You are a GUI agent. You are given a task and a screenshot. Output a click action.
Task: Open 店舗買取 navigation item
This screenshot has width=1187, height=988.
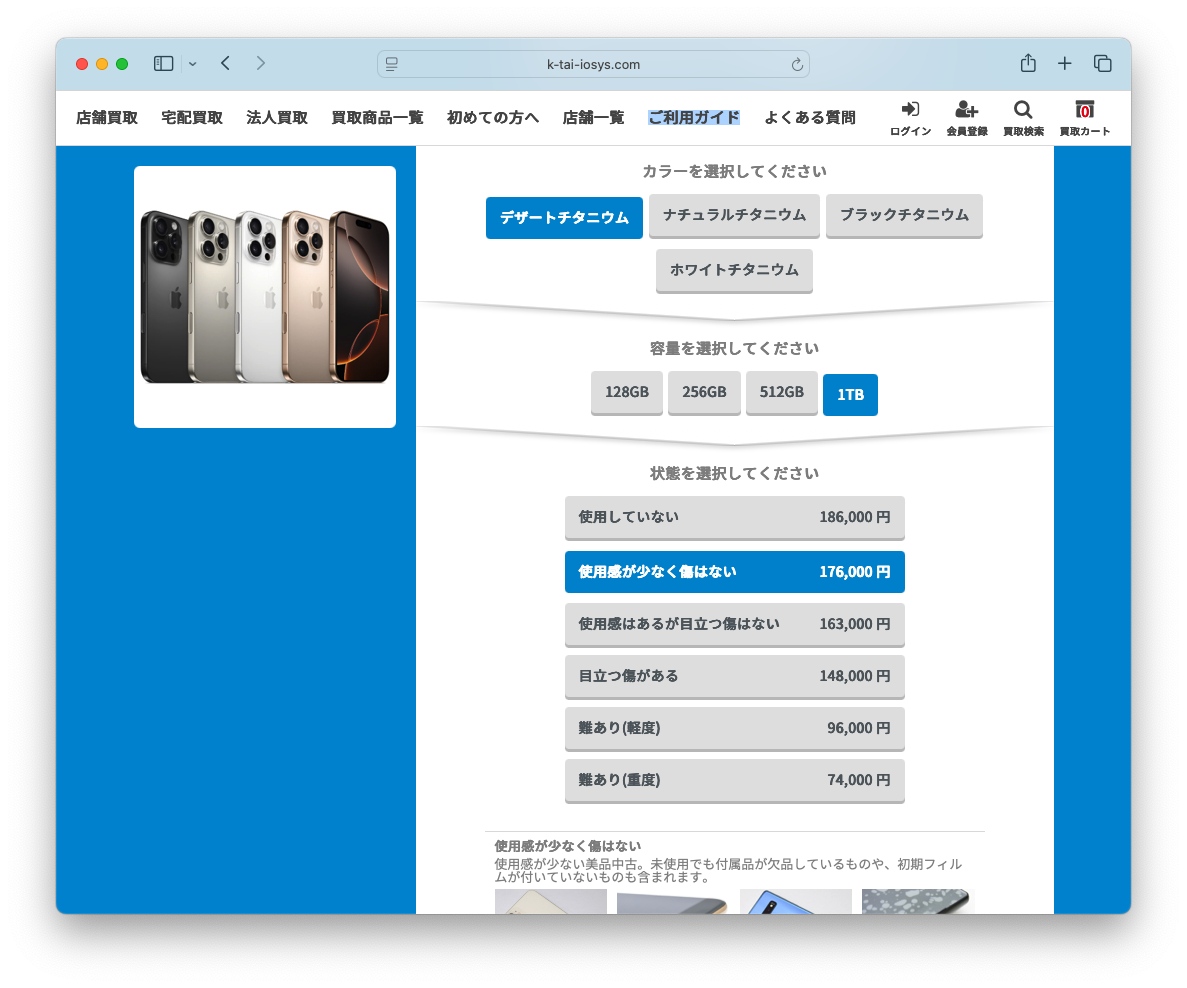(x=107, y=118)
